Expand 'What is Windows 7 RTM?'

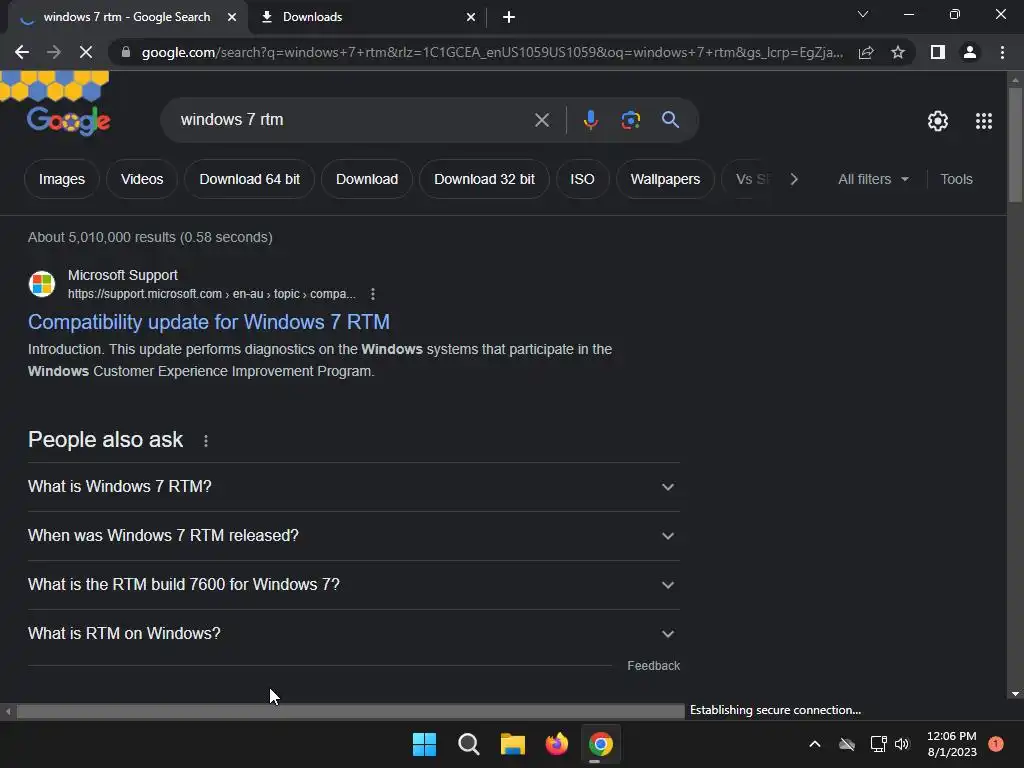354,487
